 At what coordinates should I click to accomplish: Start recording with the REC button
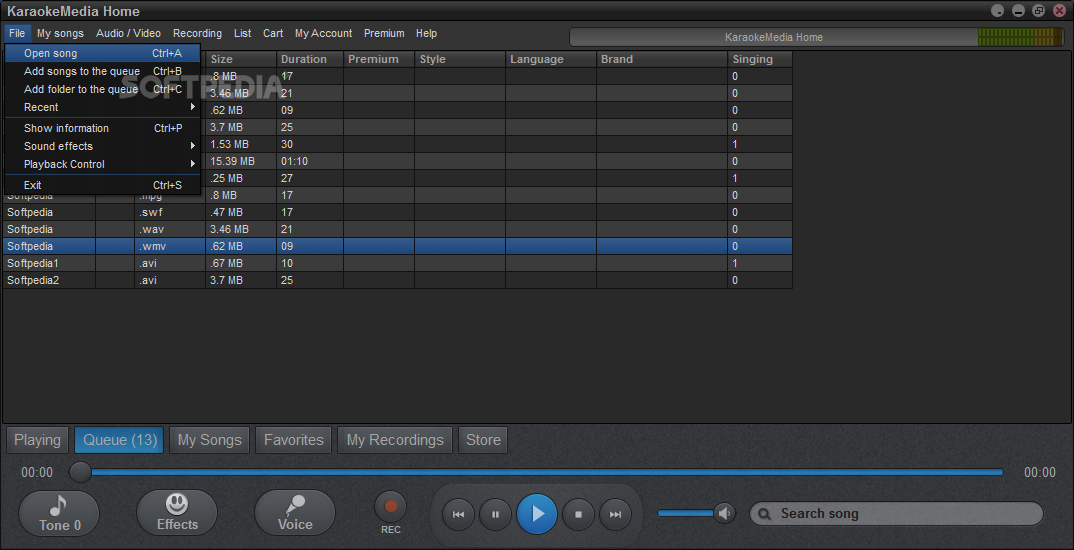390,507
